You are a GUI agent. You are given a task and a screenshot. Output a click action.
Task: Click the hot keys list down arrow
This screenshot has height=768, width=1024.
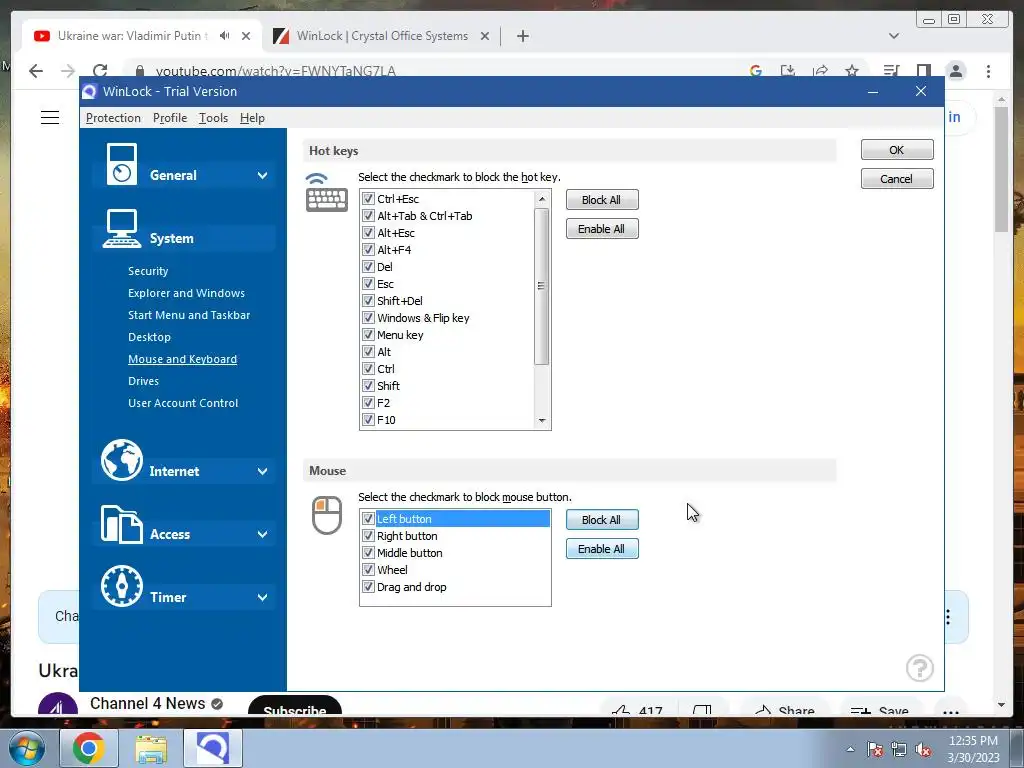tap(541, 421)
